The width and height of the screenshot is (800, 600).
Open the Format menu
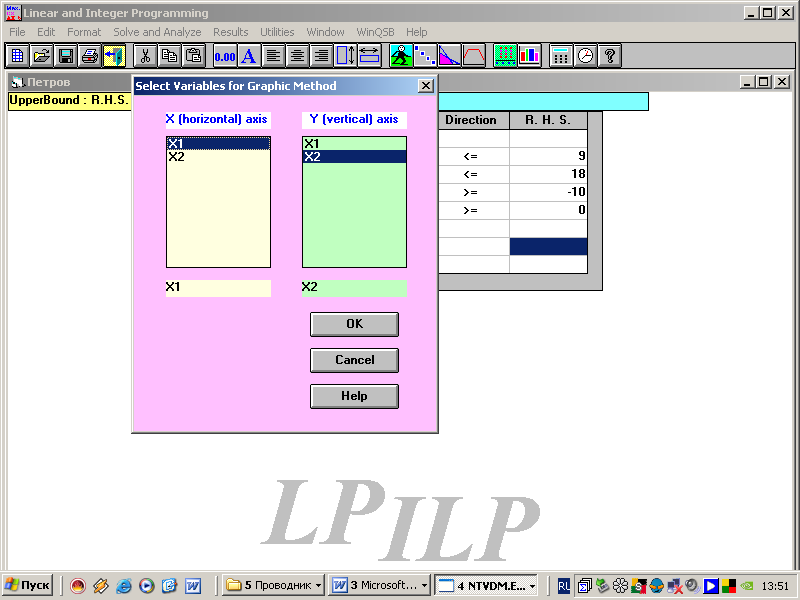[84, 32]
